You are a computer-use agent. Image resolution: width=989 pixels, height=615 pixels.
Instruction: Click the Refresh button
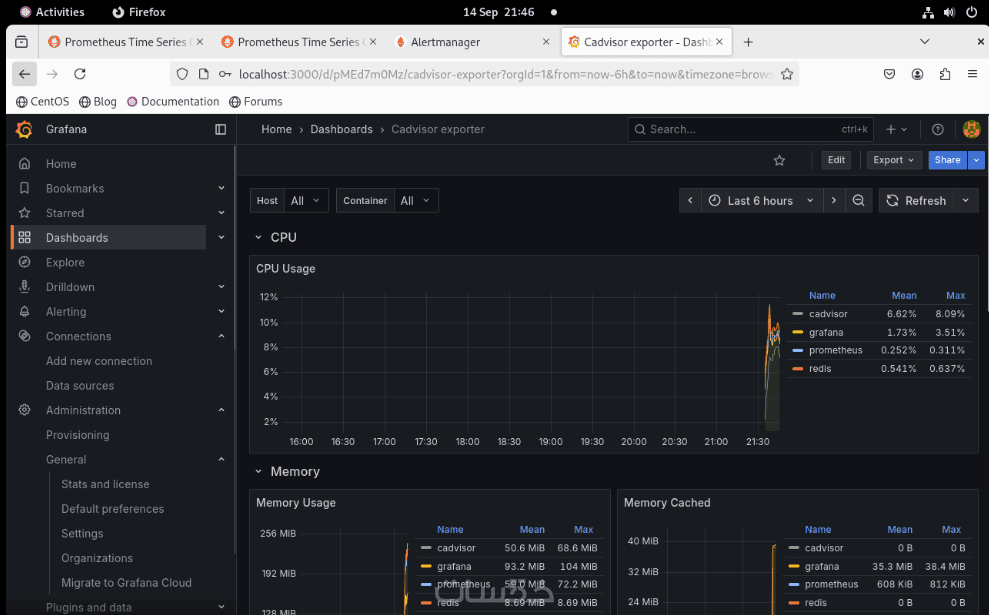tap(918, 201)
